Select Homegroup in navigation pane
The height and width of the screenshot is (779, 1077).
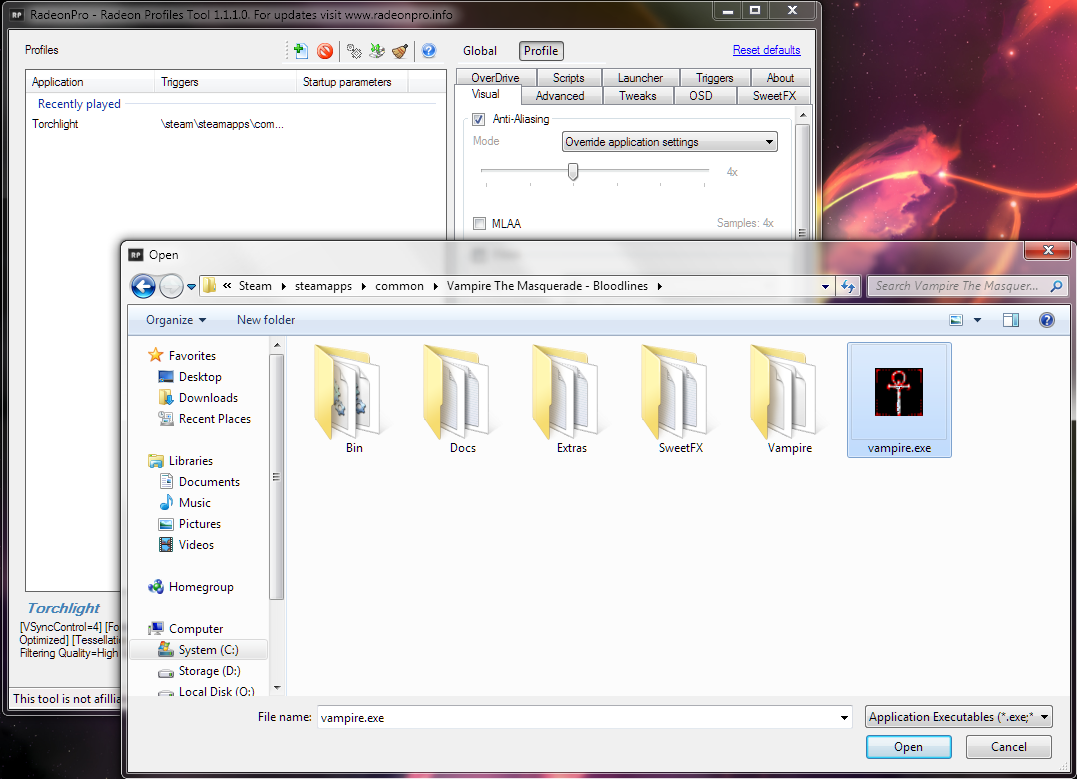(x=201, y=587)
